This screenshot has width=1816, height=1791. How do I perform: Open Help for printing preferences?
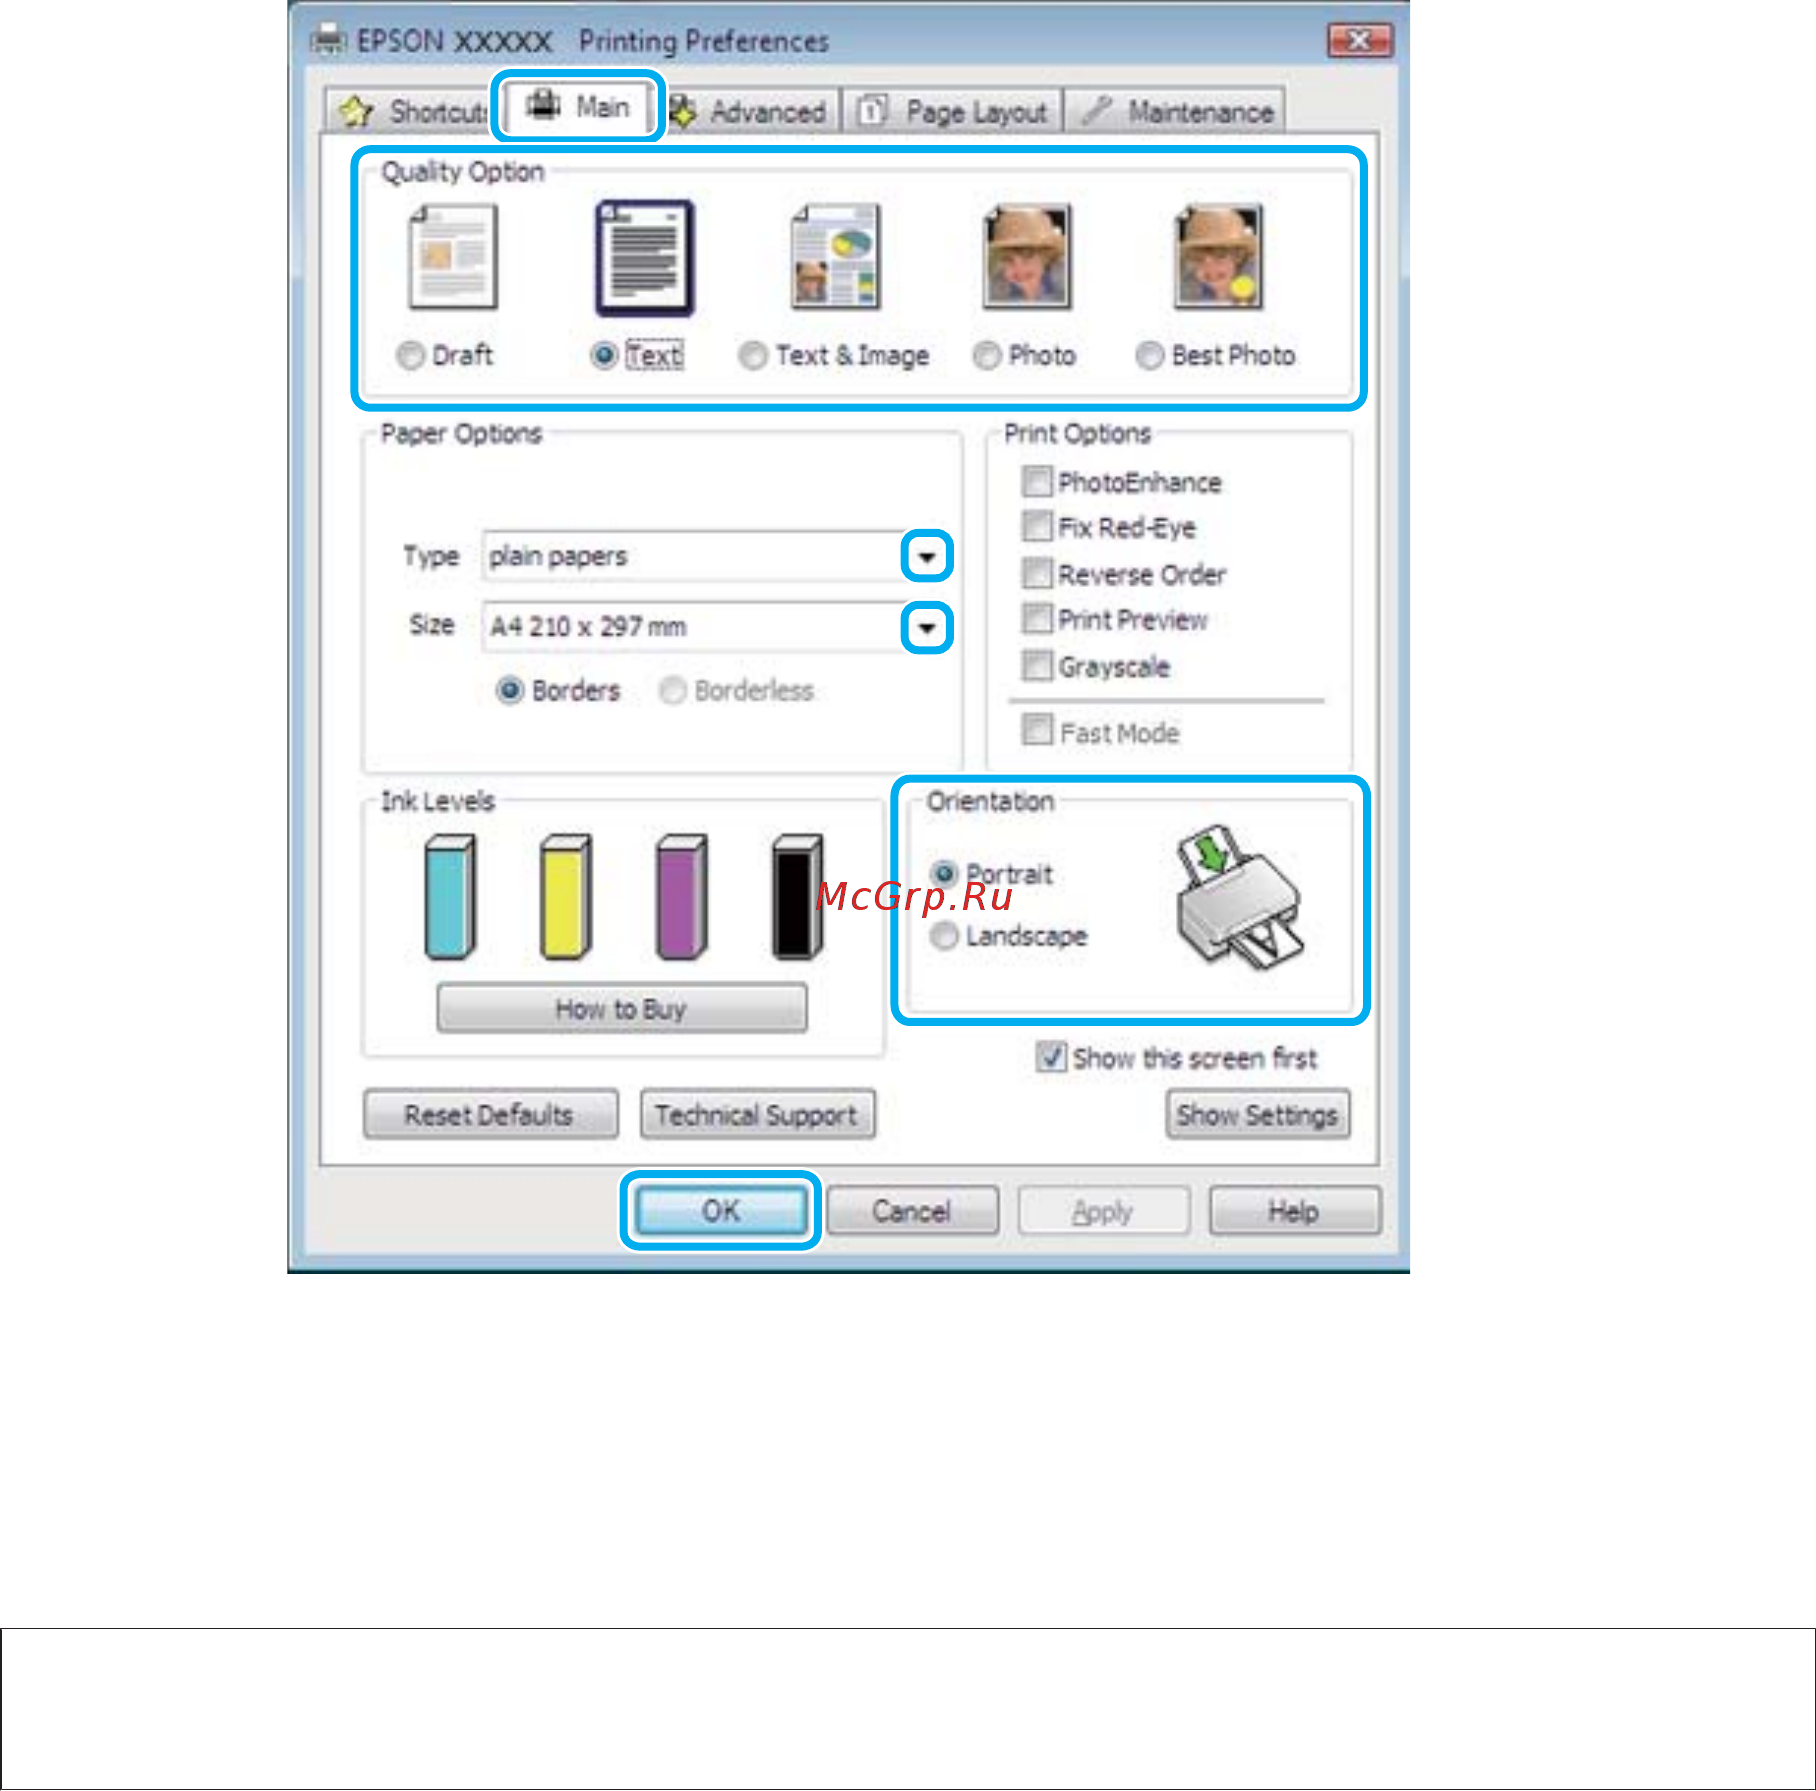1295,1210
